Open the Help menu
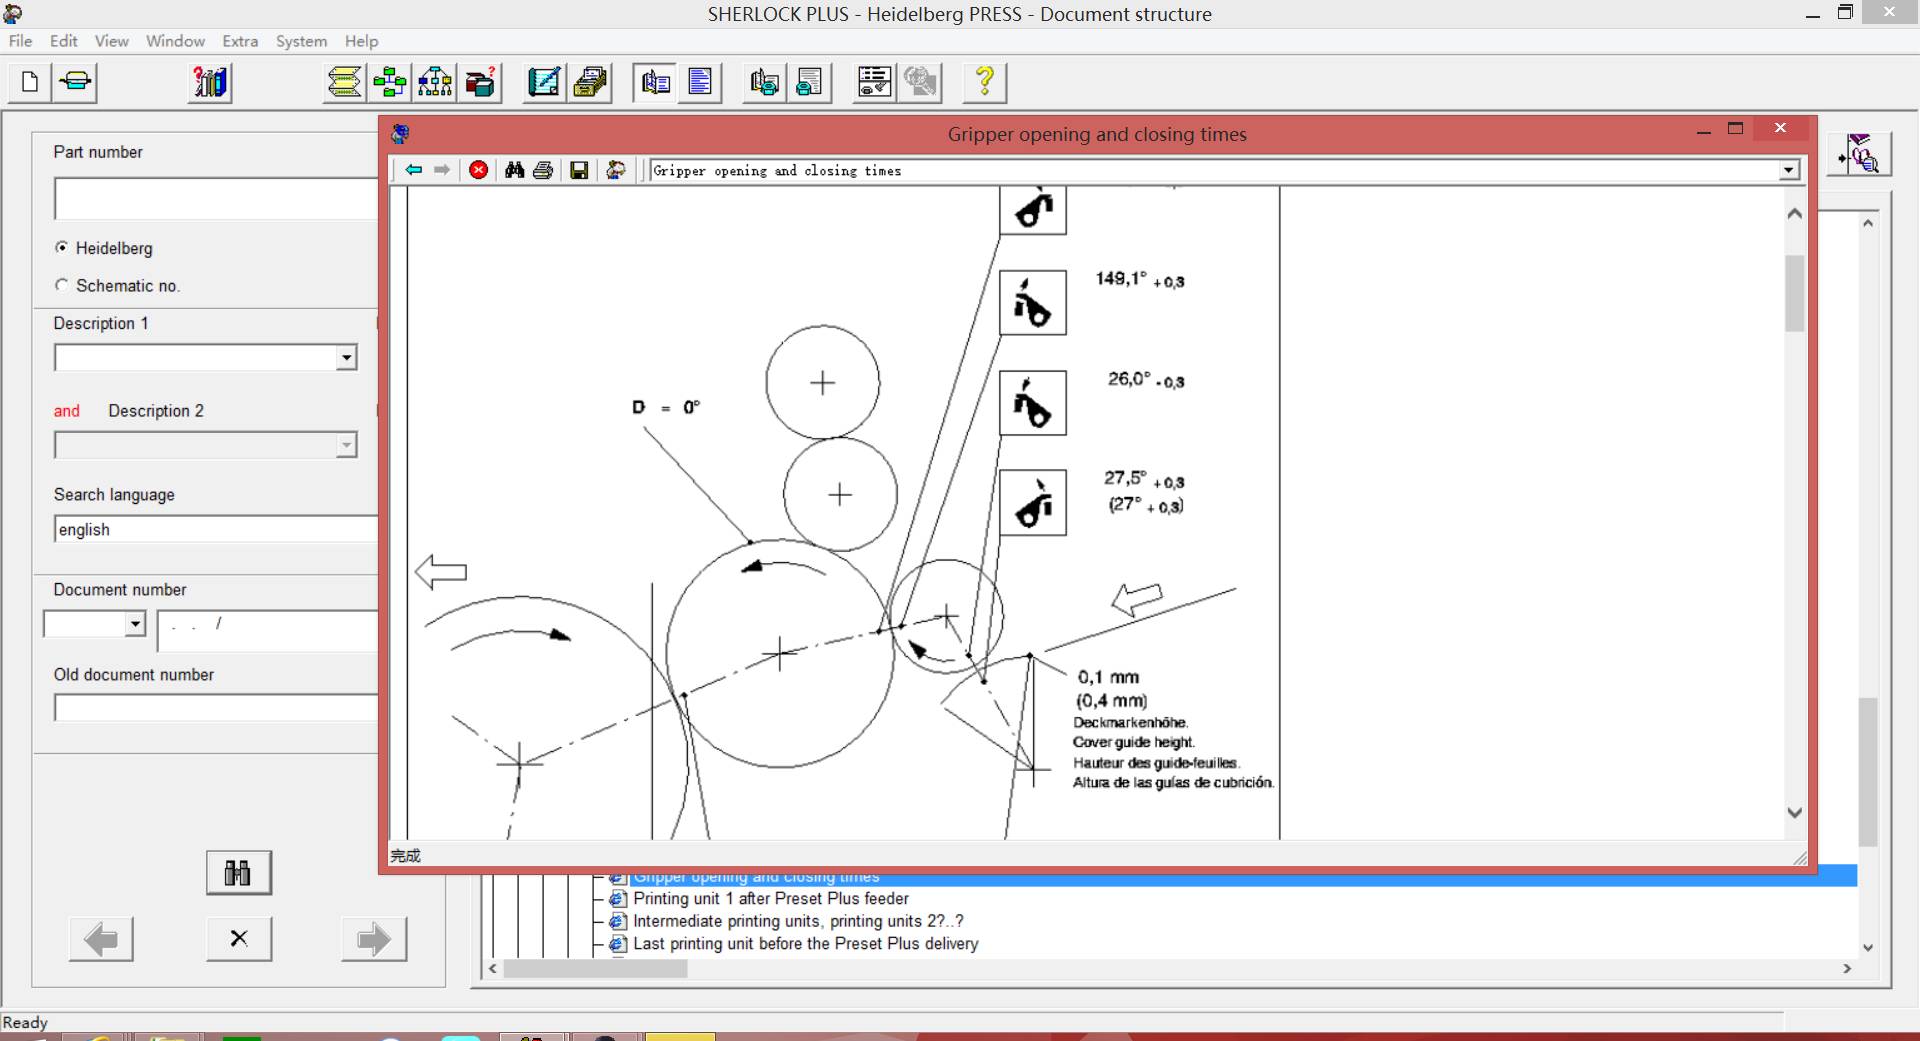 (x=361, y=41)
